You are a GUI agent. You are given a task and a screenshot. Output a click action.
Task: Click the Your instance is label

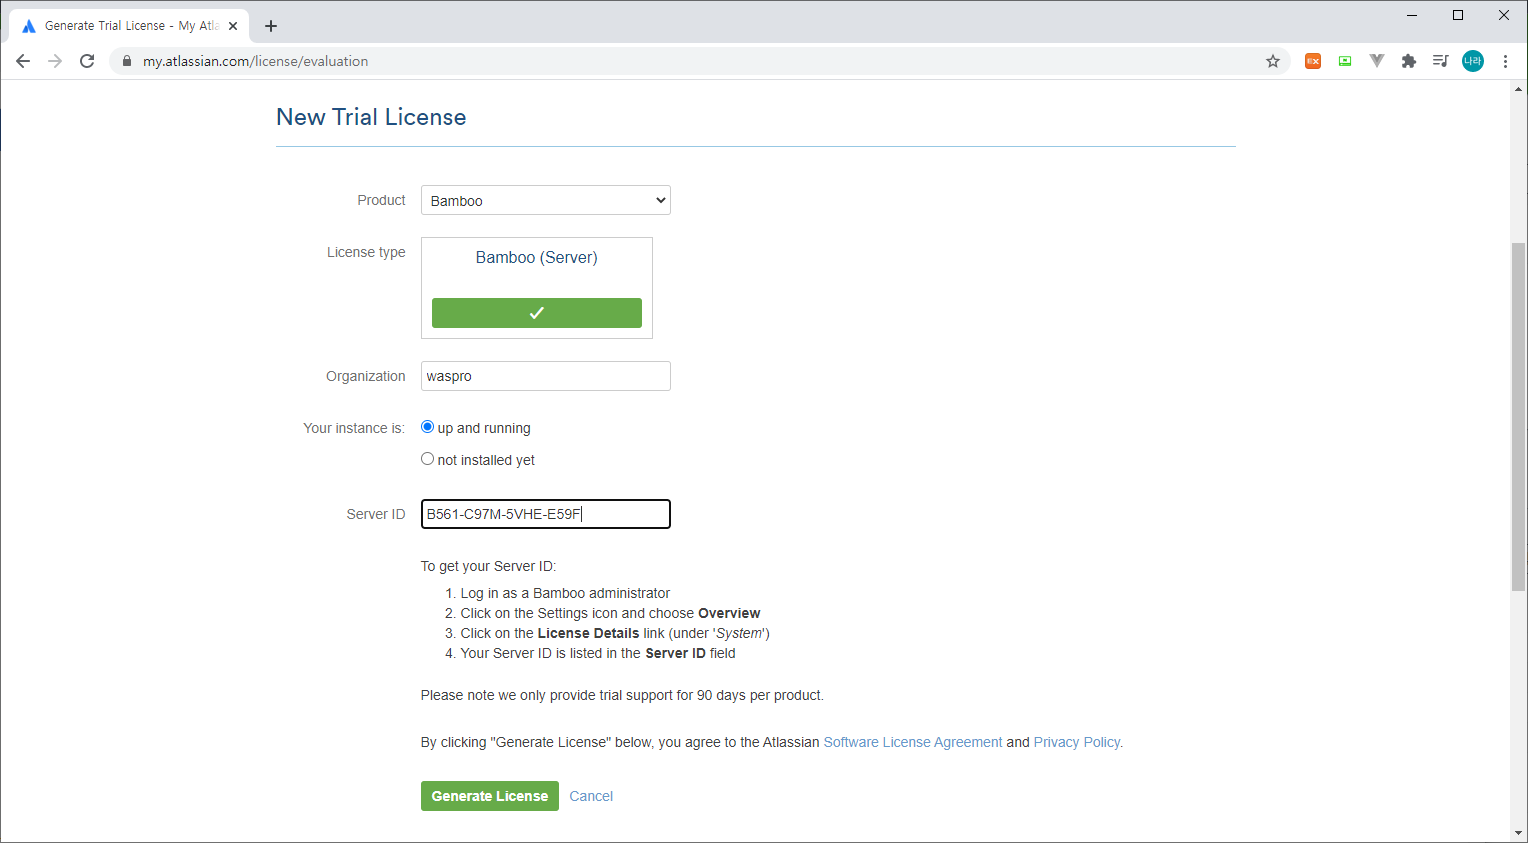(354, 428)
